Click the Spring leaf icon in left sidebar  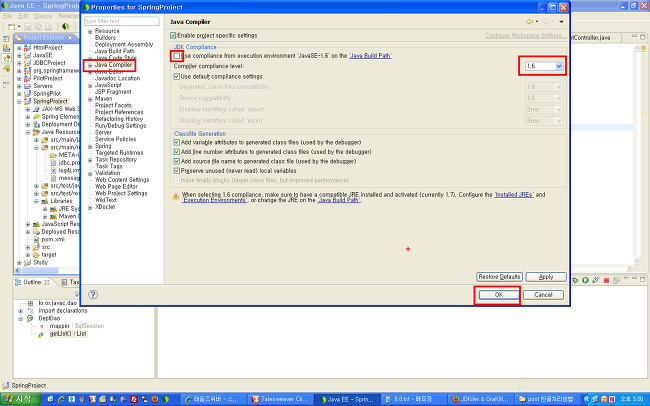[x=7, y=68]
